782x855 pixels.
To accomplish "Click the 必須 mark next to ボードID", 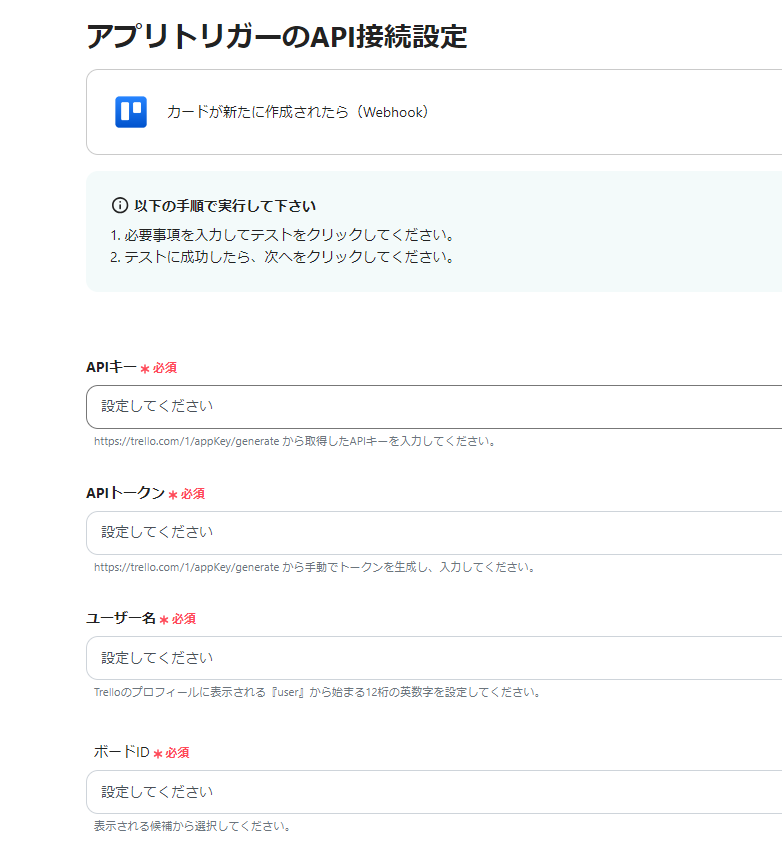I will click(171, 753).
